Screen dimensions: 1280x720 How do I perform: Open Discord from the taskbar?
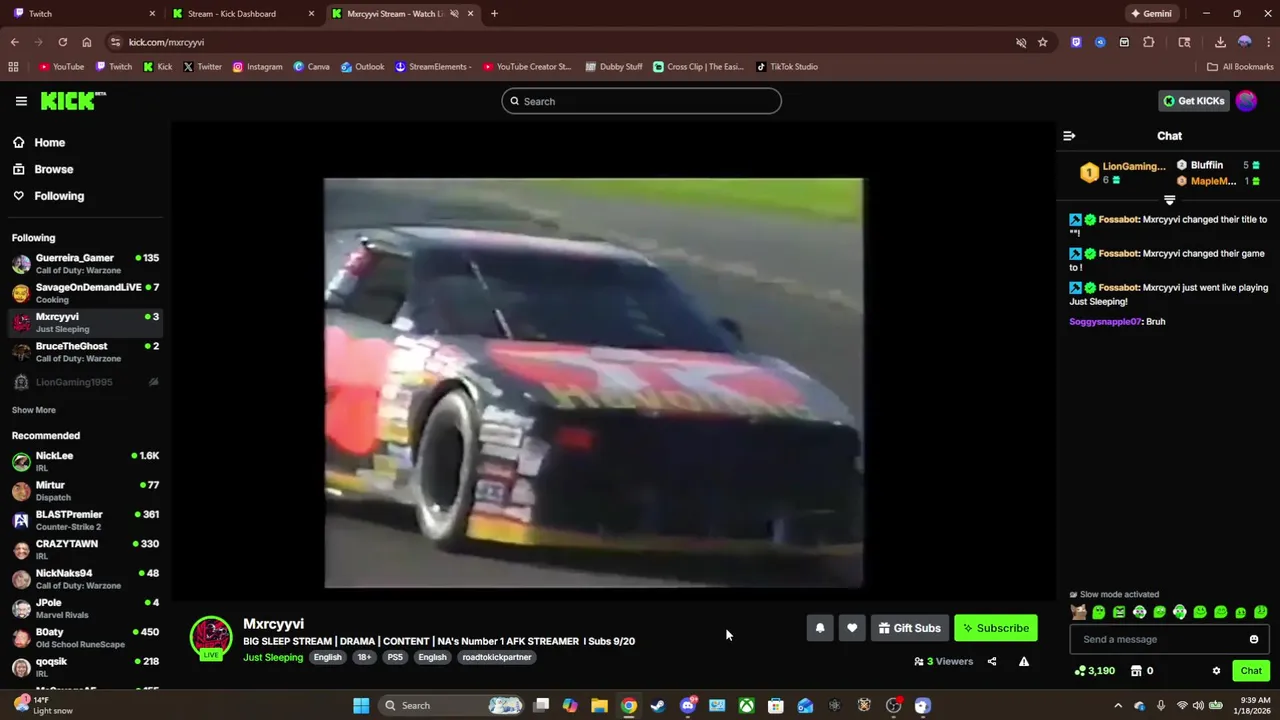[x=688, y=705]
